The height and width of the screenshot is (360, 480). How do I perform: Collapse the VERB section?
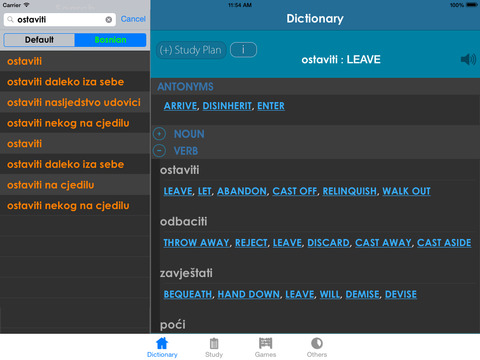(x=159, y=151)
